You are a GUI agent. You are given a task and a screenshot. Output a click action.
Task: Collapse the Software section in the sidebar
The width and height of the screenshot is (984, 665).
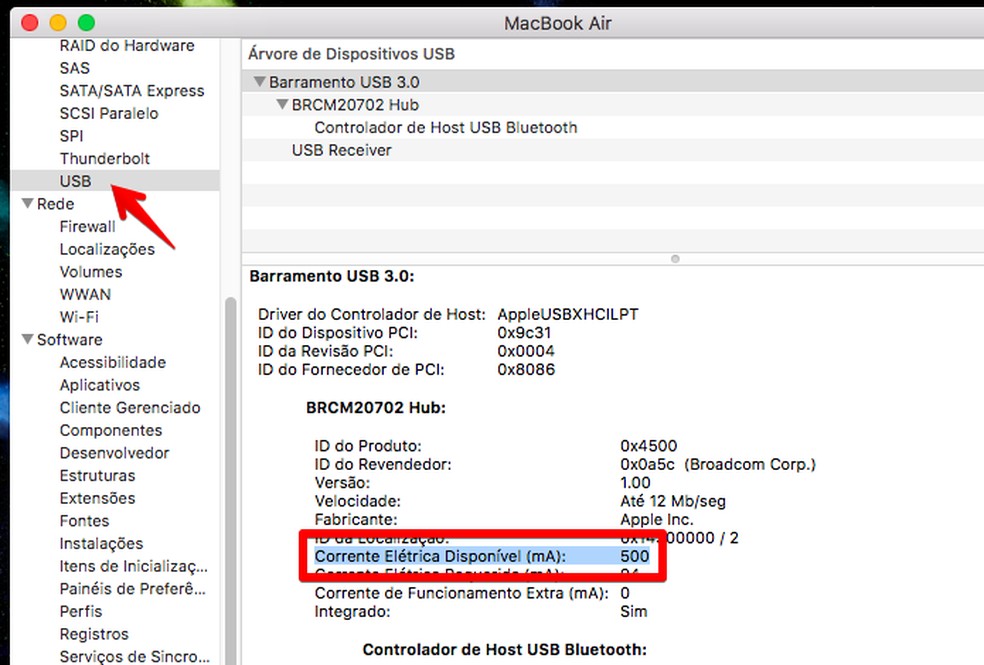(27, 340)
